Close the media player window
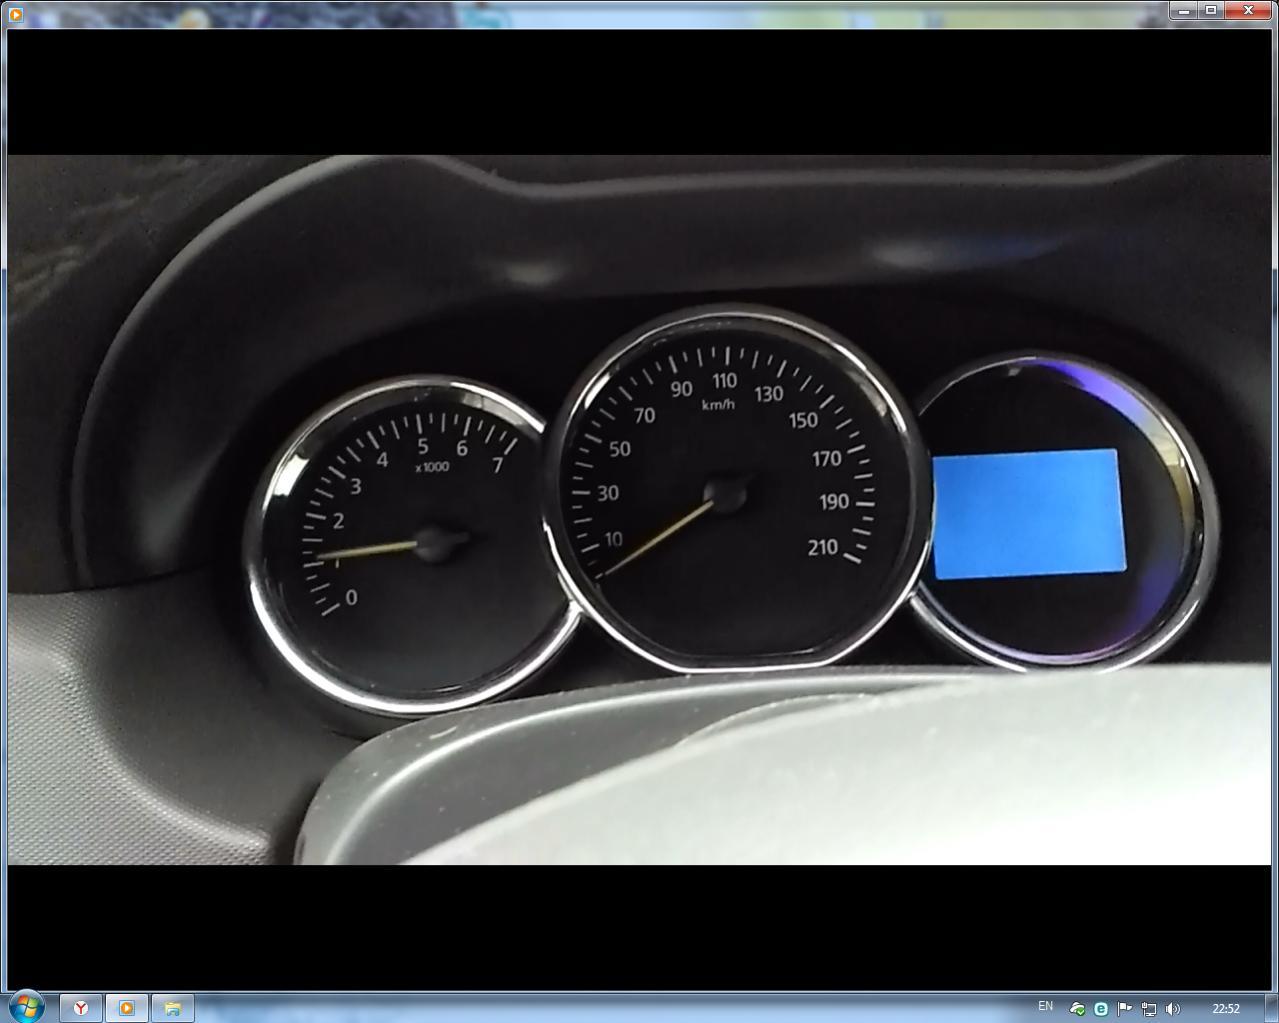1279x1023 pixels. (1249, 10)
